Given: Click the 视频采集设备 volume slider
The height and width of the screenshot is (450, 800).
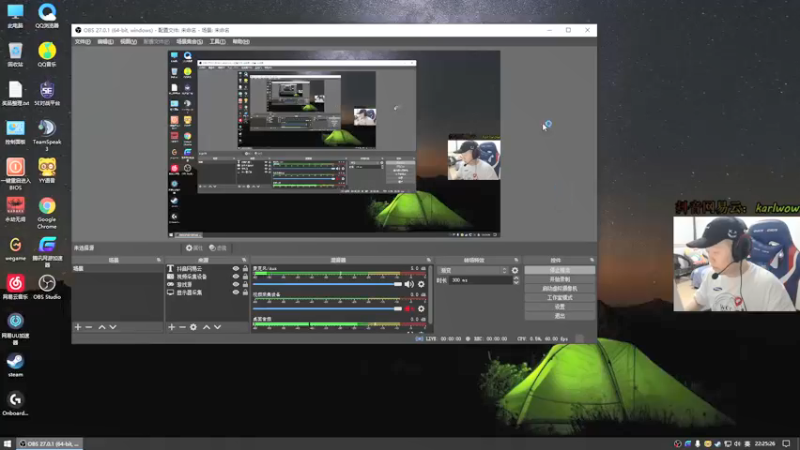Looking at the screenshot, I should (328, 309).
